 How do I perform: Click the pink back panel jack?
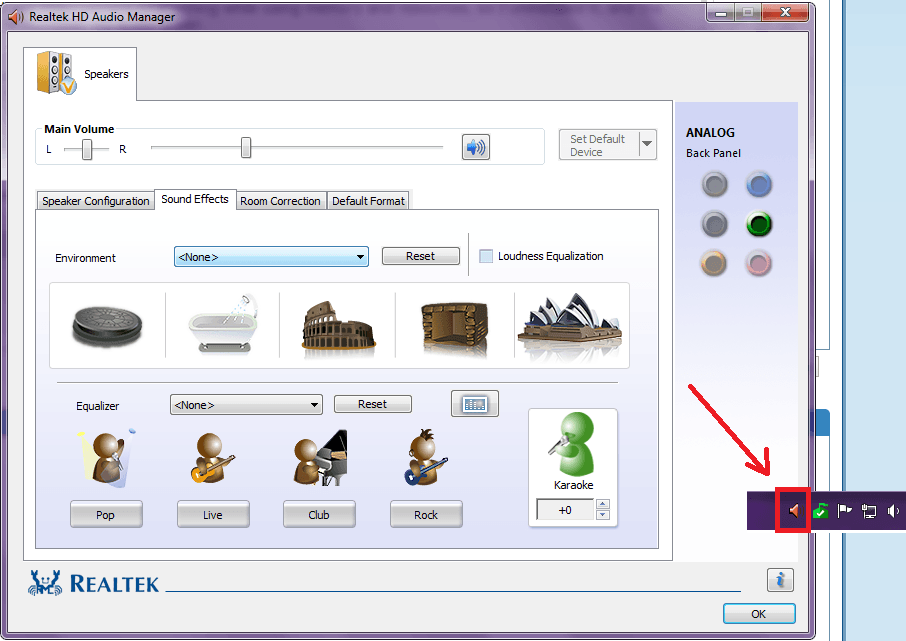(x=759, y=264)
